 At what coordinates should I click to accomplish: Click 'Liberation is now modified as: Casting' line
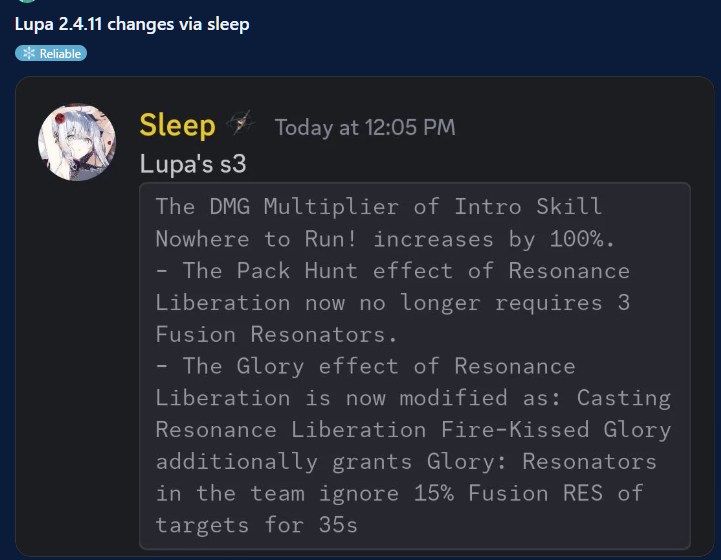pos(413,398)
